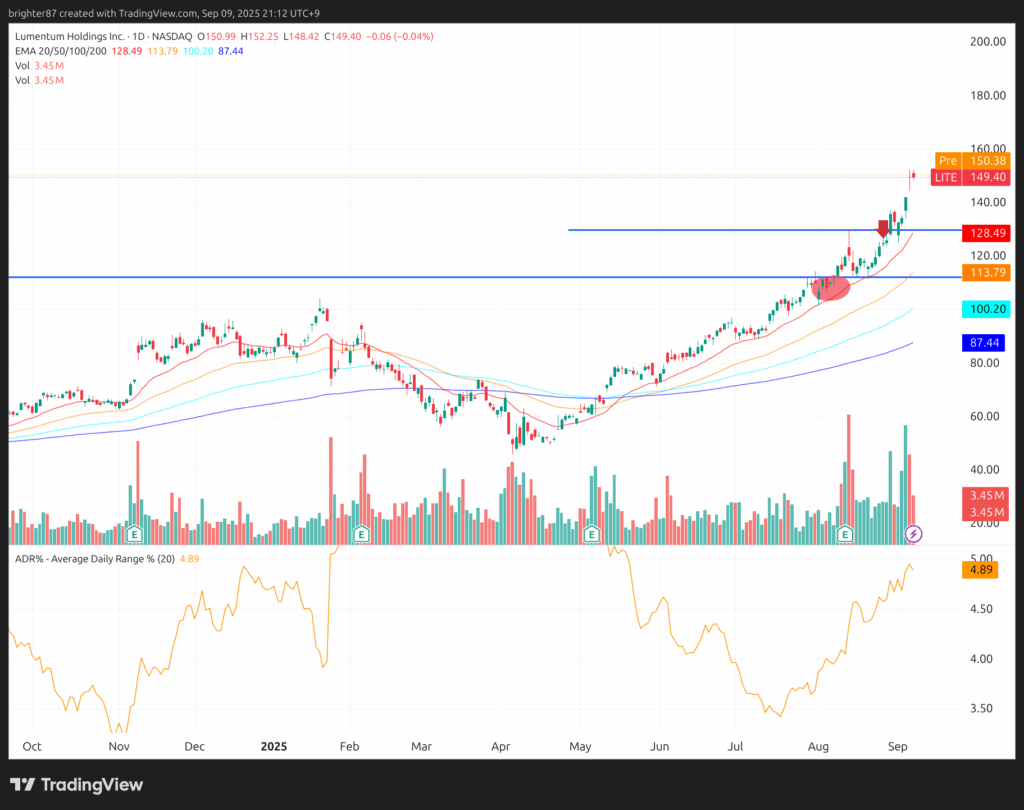Click the purple lightning bolt event icon
The image size is (1024, 810).
(x=914, y=534)
